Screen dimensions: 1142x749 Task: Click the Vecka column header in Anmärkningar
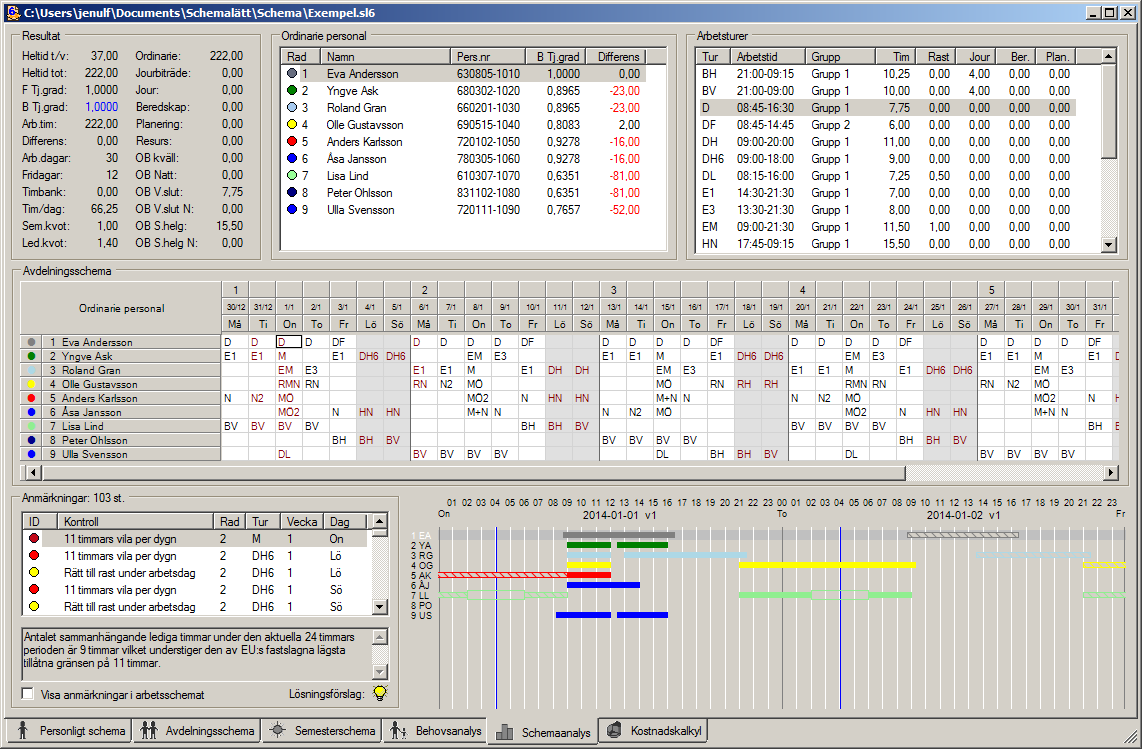tap(302, 522)
